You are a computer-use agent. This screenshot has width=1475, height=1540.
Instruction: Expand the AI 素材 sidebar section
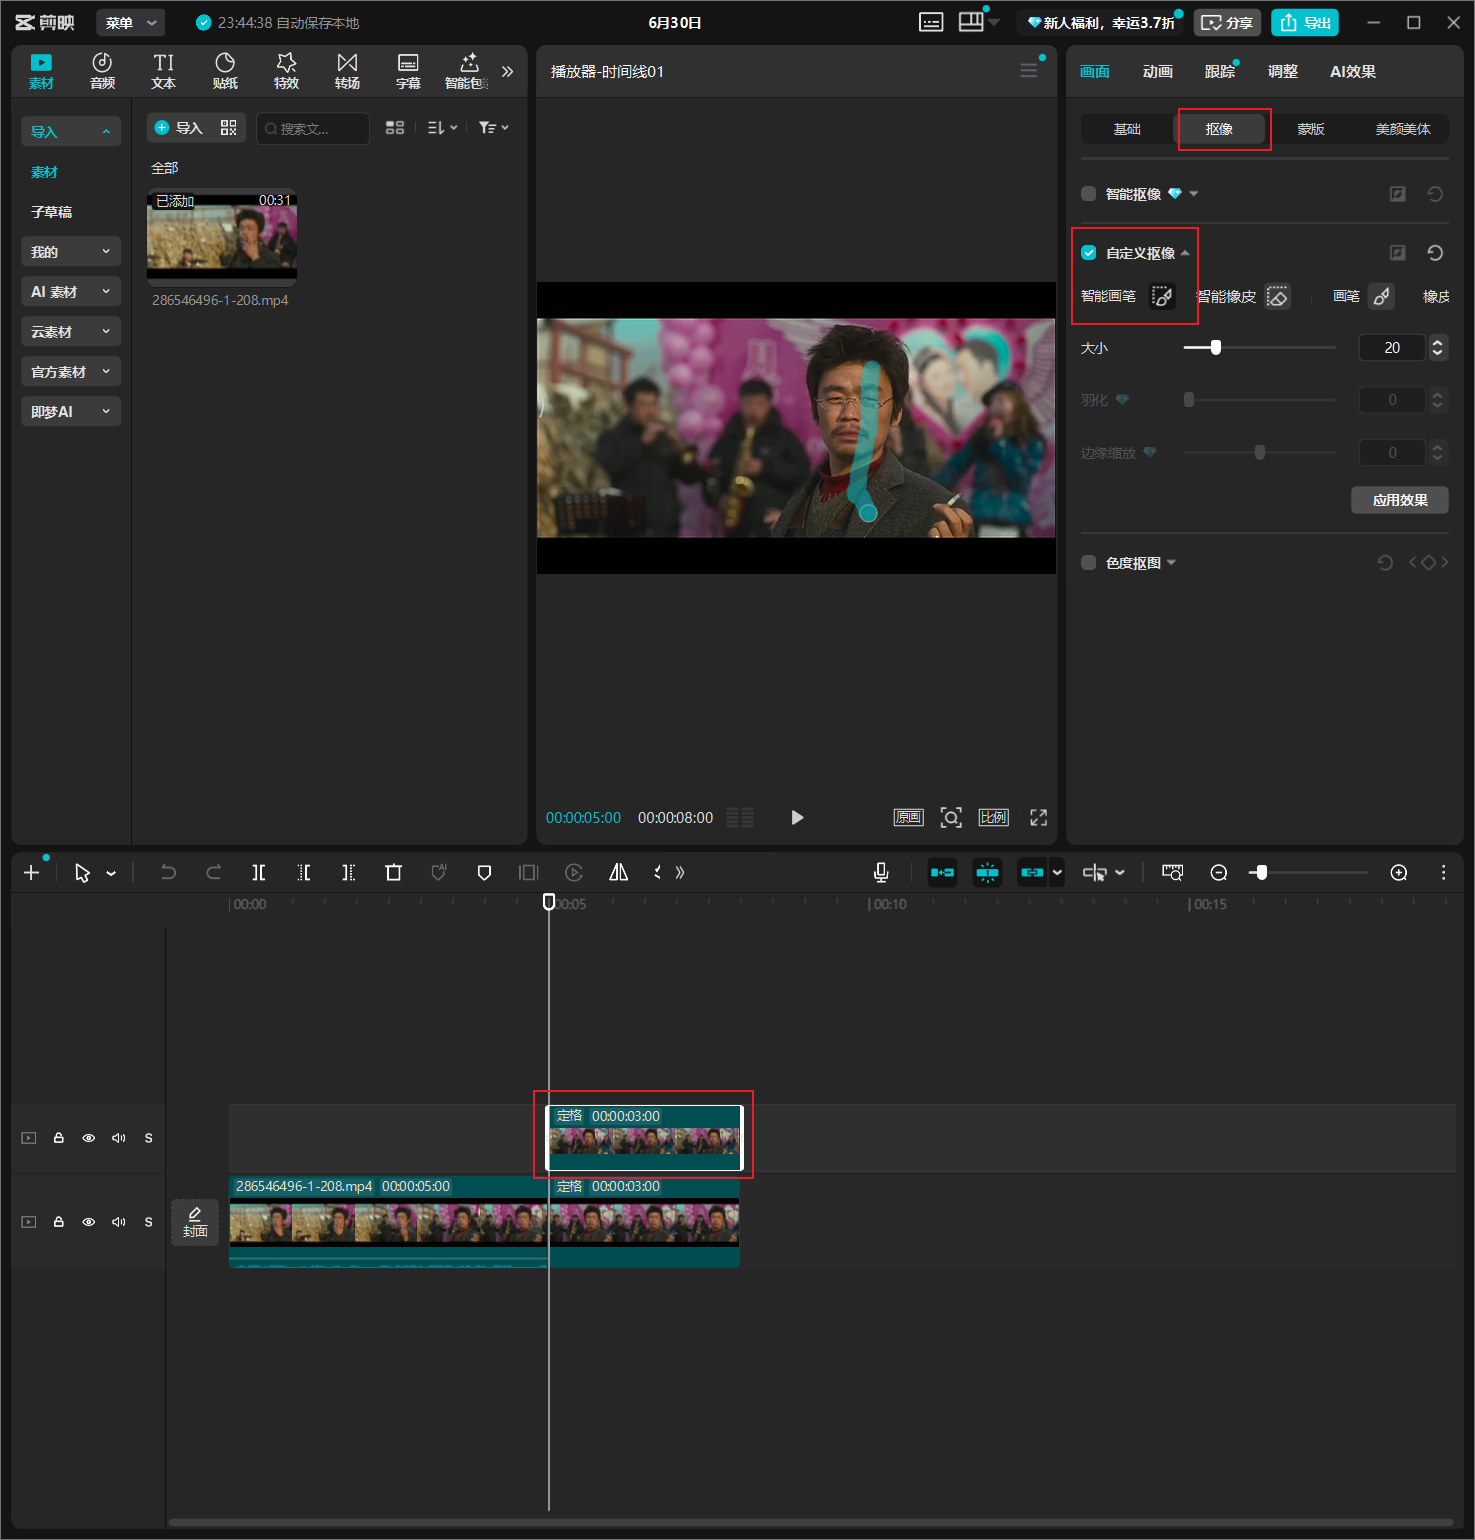(x=71, y=292)
